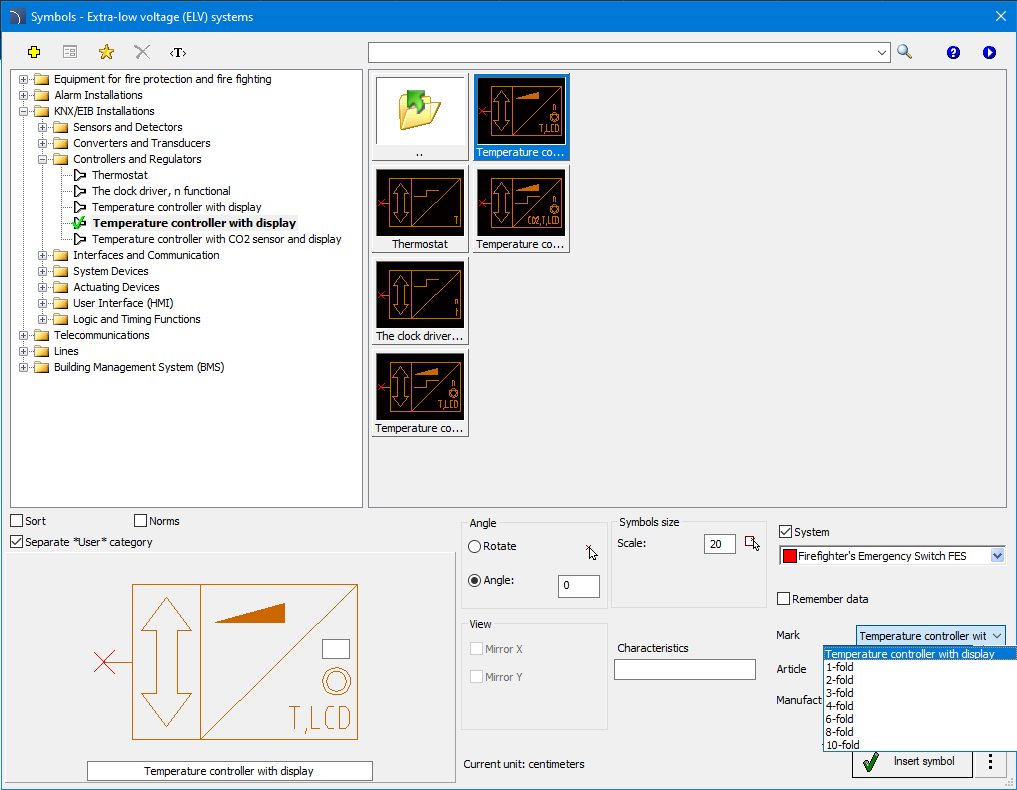Select the Thermostat symbol thumbnail
This screenshot has width=1017, height=790.
(420, 209)
